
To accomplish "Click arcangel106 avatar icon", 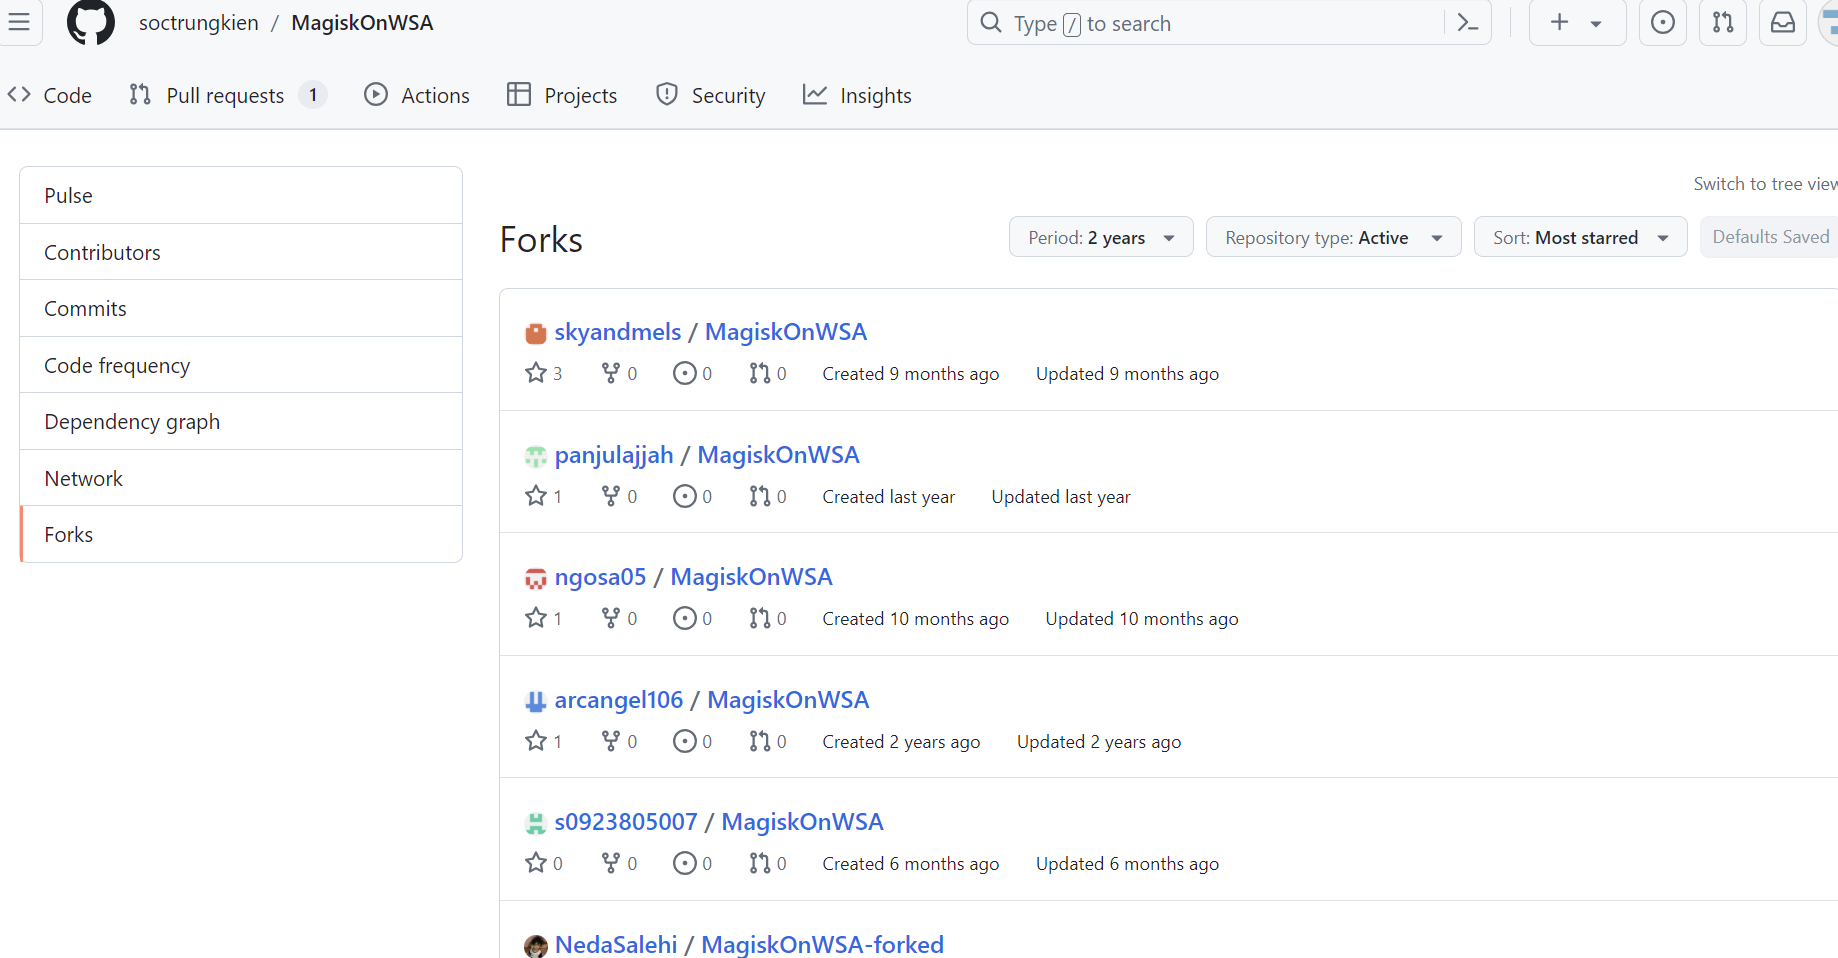I will click(x=536, y=701).
